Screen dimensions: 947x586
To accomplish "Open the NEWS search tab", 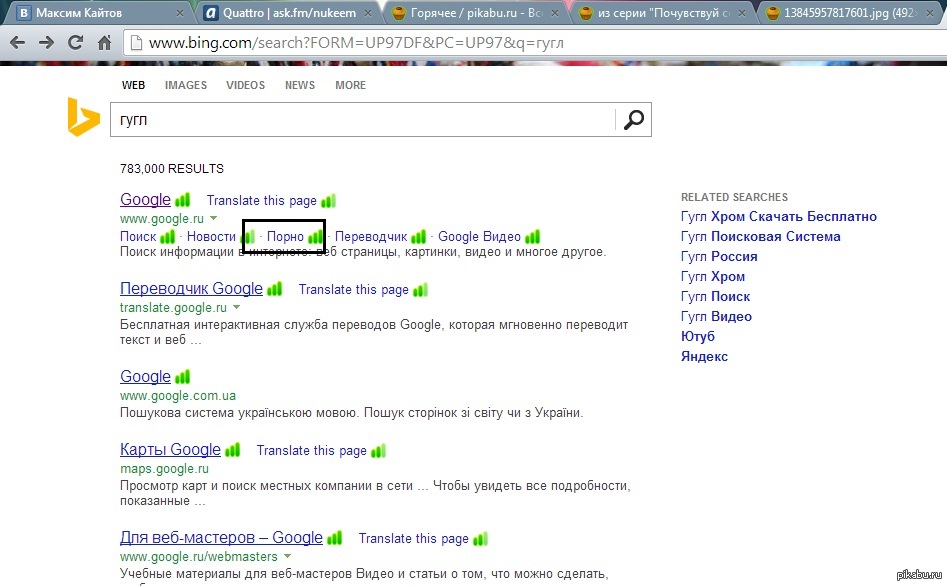I will 299,85.
